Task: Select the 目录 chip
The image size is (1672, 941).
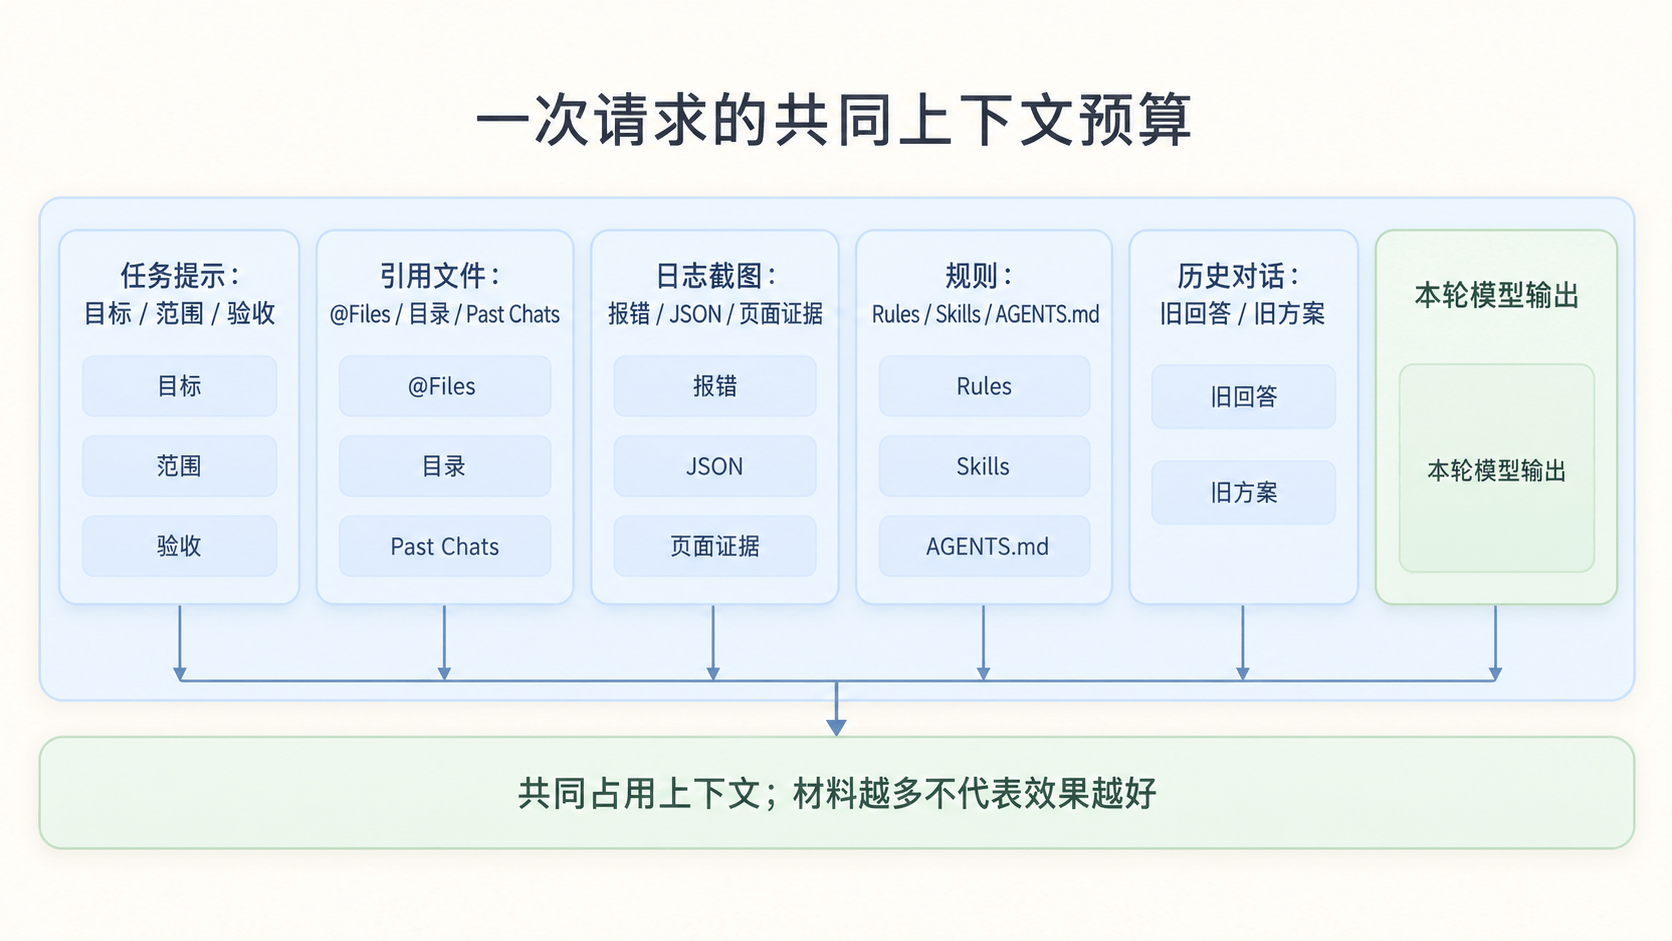Action: pos(445,466)
